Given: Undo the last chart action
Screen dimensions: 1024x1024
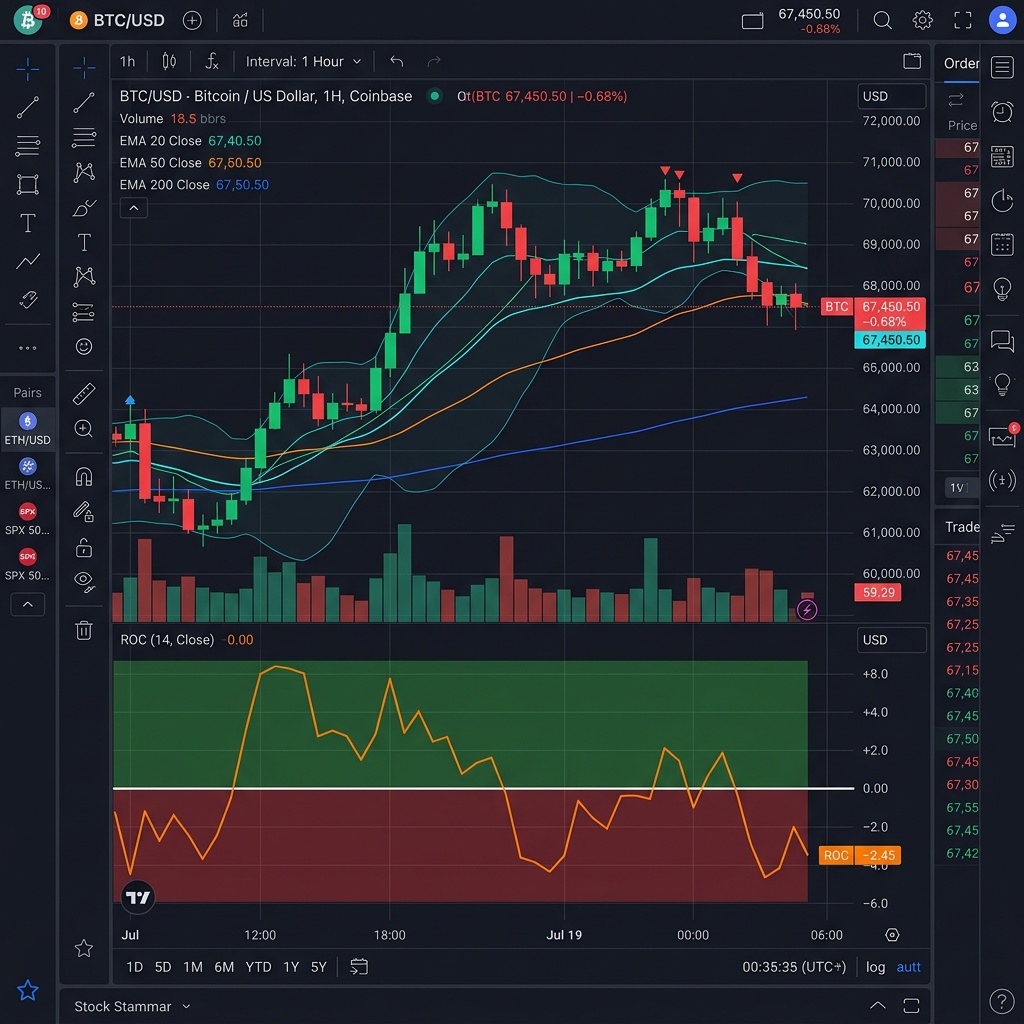Looking at the screenshot, I should click(x=396, y=61).
